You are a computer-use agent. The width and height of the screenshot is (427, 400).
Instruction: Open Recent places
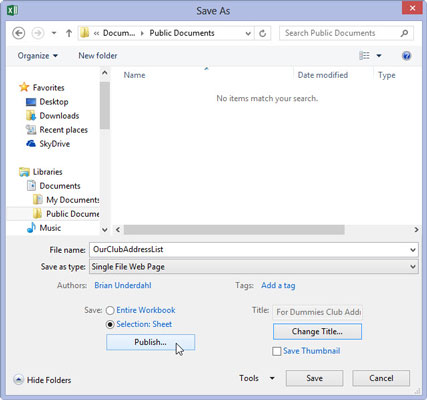click(x=63, y=130)
